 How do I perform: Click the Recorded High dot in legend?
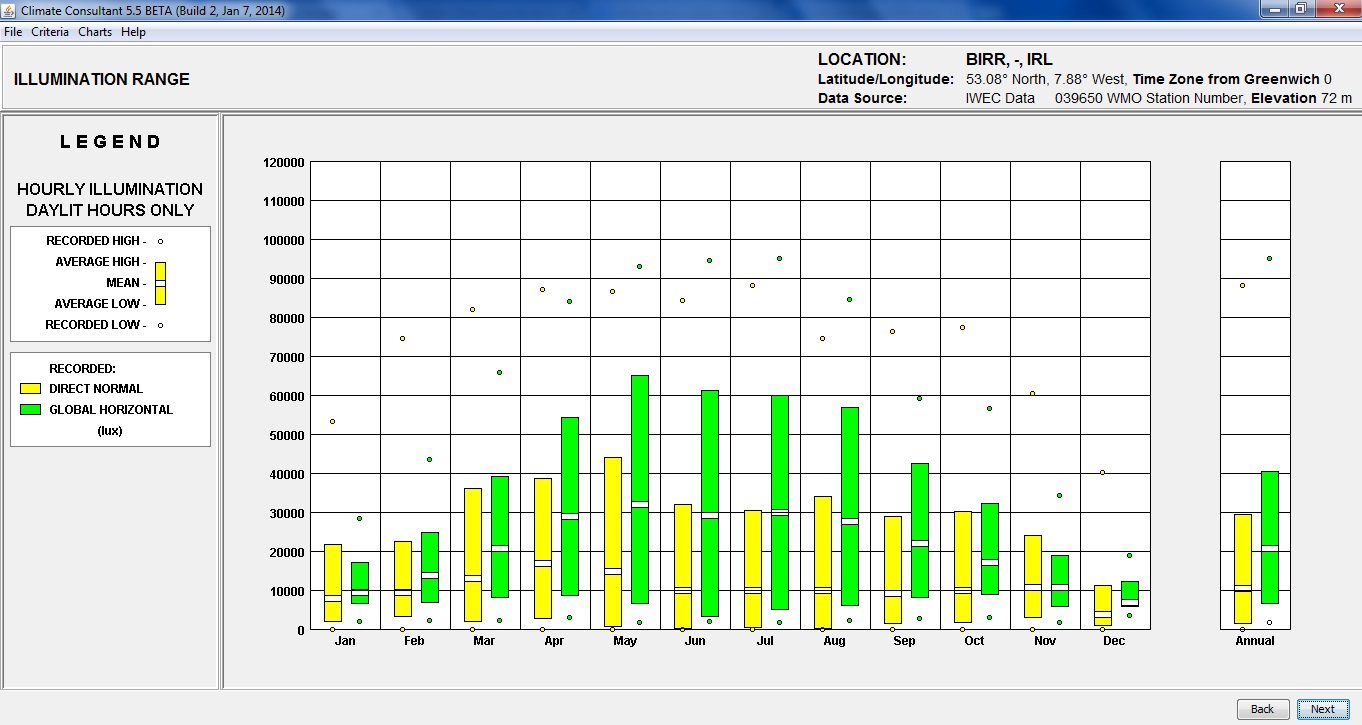click(x=160, y=241)
